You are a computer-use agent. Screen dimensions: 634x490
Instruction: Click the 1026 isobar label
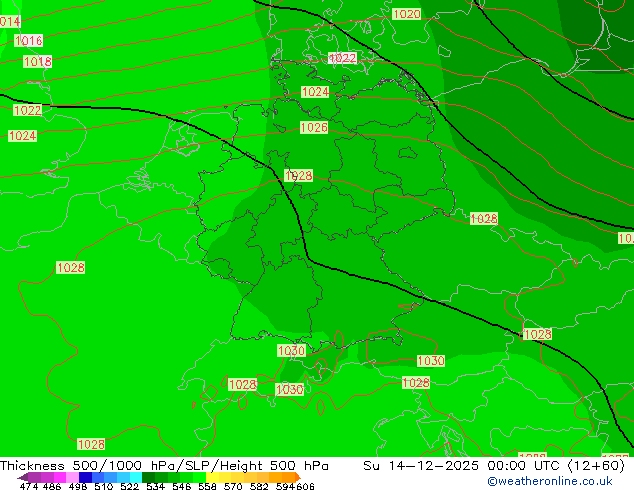[x=314, y=128]
